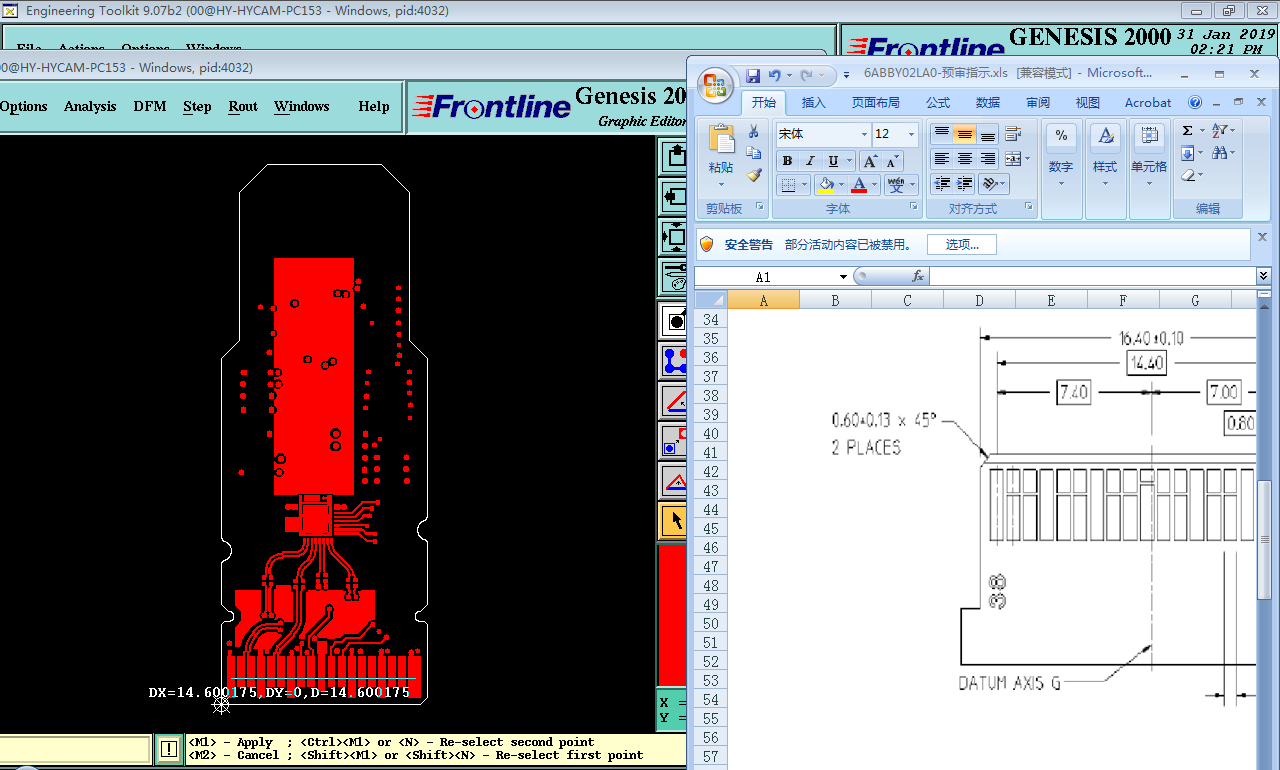Toggle Italic formatting in Excel

pyautogui.click(x=810, y=161)
